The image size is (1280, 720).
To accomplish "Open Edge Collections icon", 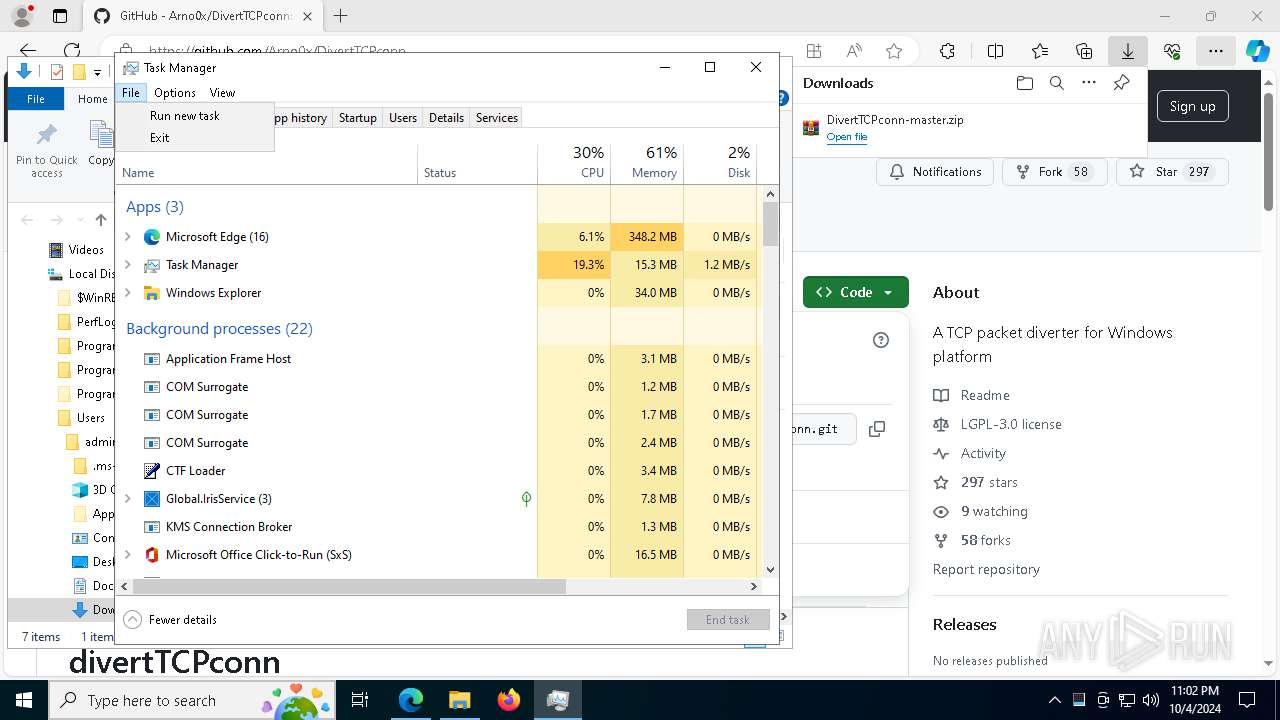I will 1084,51.
